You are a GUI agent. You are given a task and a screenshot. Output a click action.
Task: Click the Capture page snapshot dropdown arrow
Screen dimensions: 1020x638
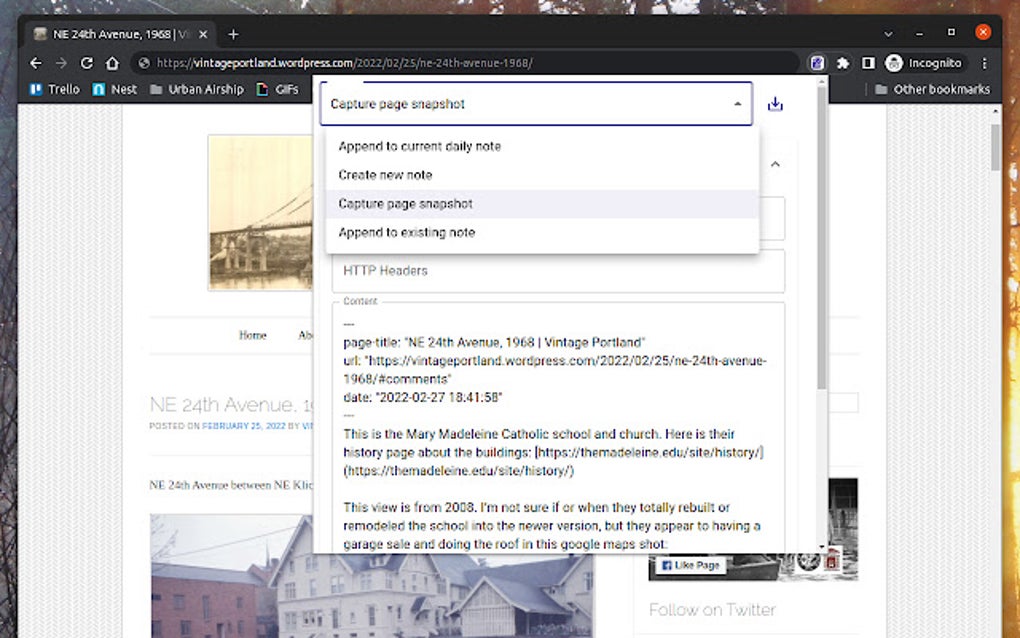pyautogui.click(x=737, y=104)
